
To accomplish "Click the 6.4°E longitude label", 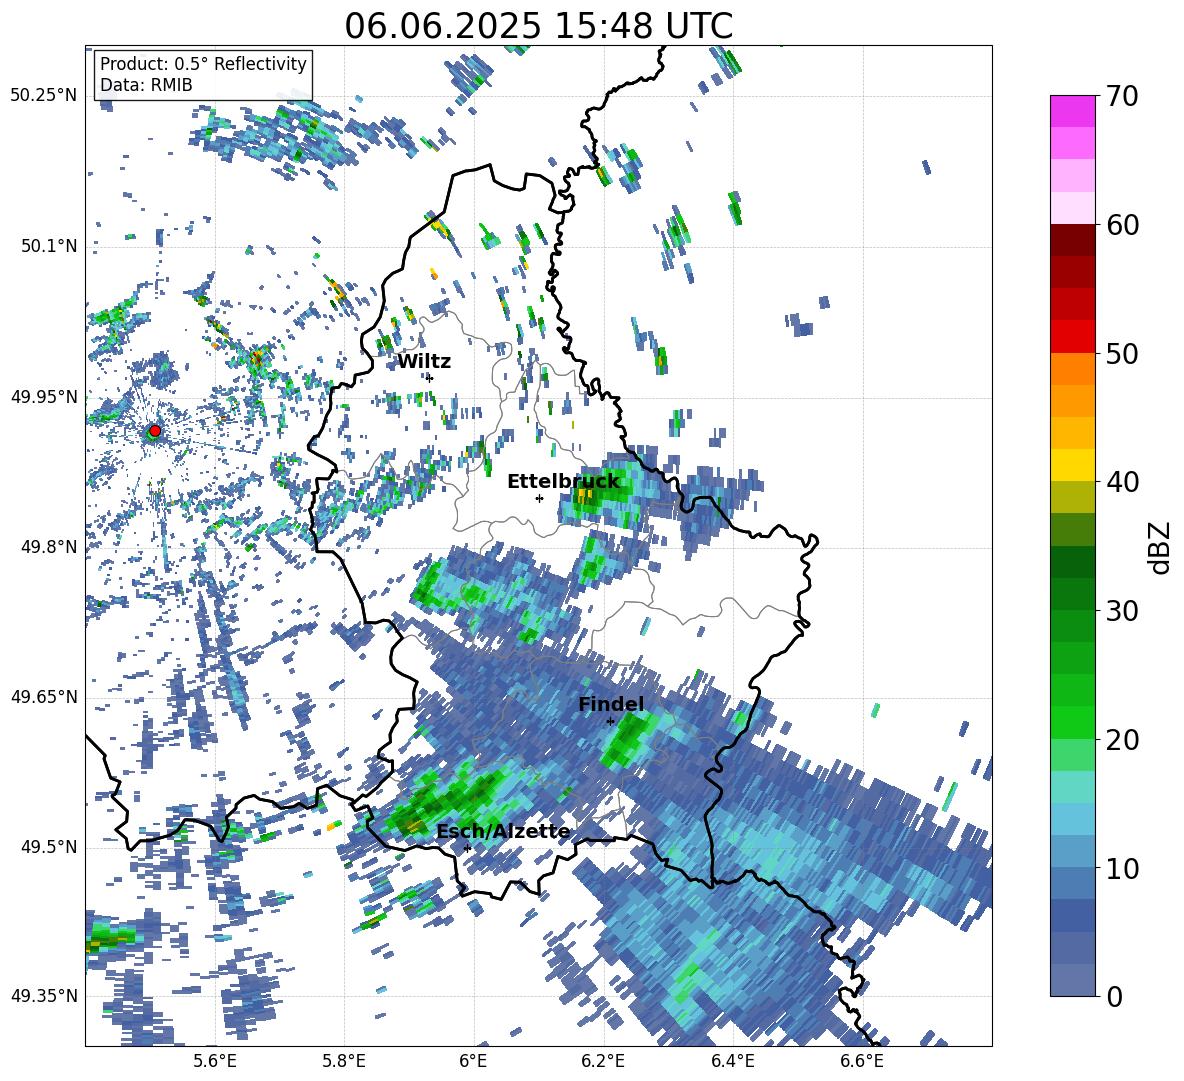I will [x=732, y=1061].
